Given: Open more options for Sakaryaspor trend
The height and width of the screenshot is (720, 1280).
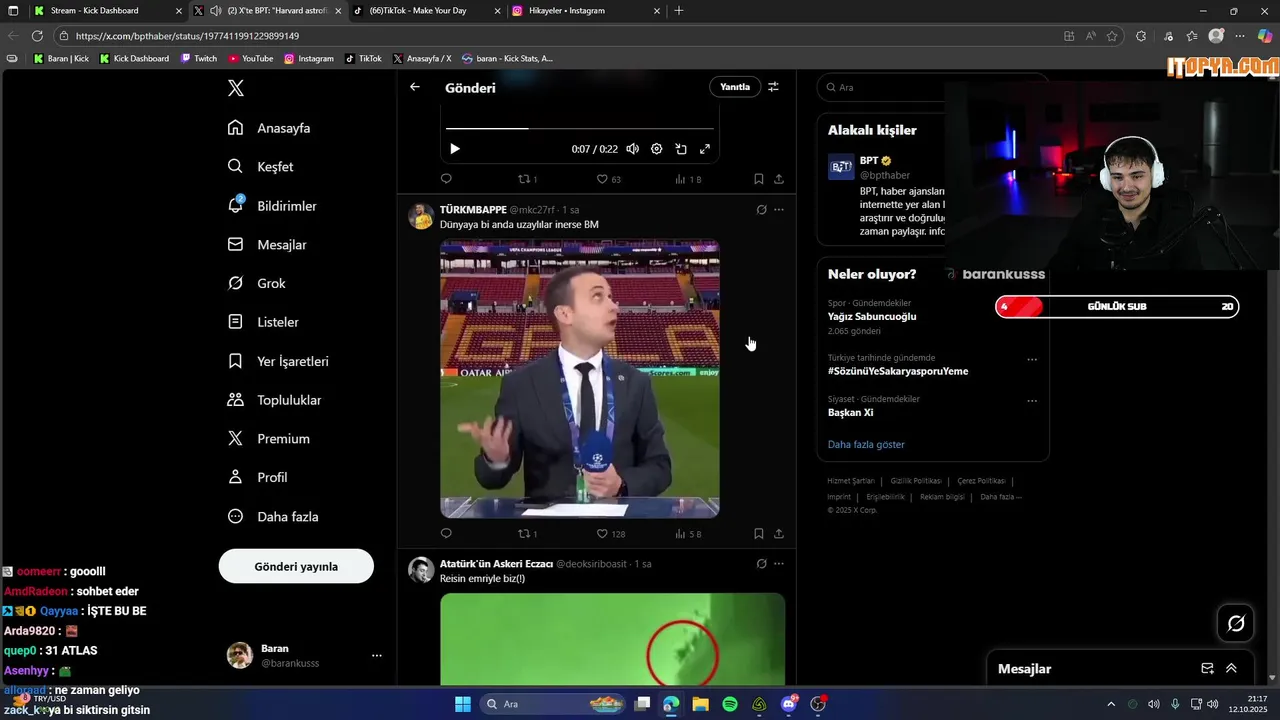Looking at the screenshot, I should click(x=1032, y=360).
